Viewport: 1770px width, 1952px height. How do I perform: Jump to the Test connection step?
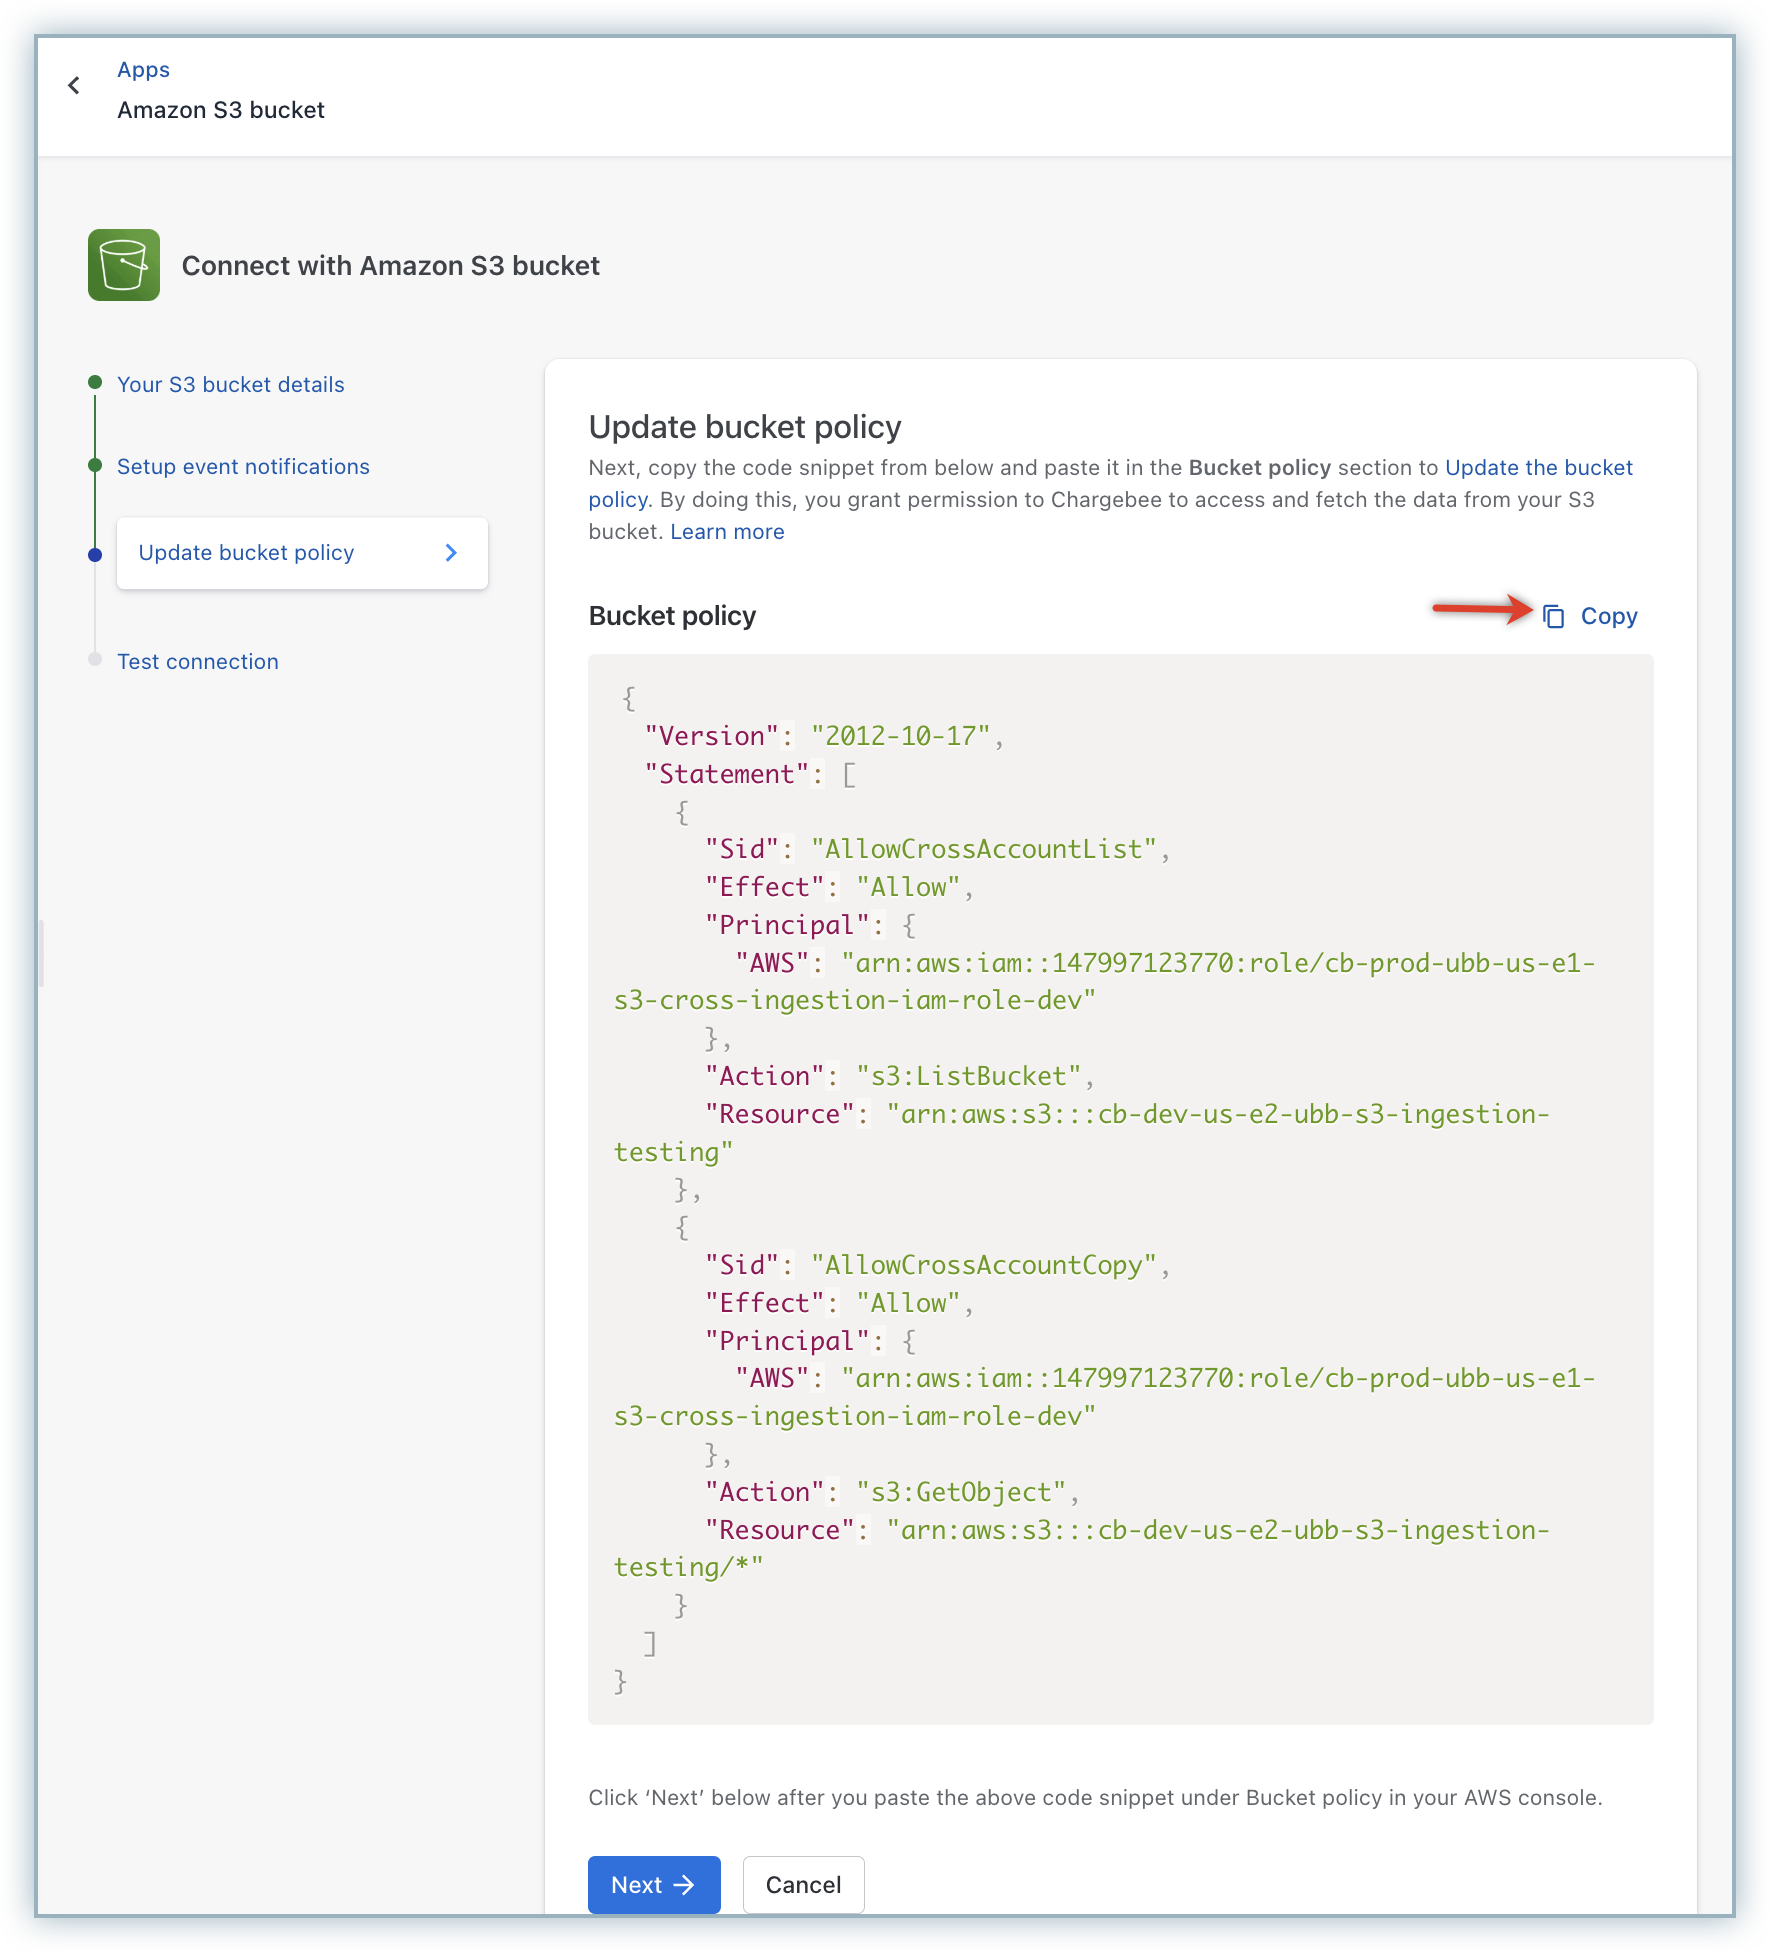point(197,662)
